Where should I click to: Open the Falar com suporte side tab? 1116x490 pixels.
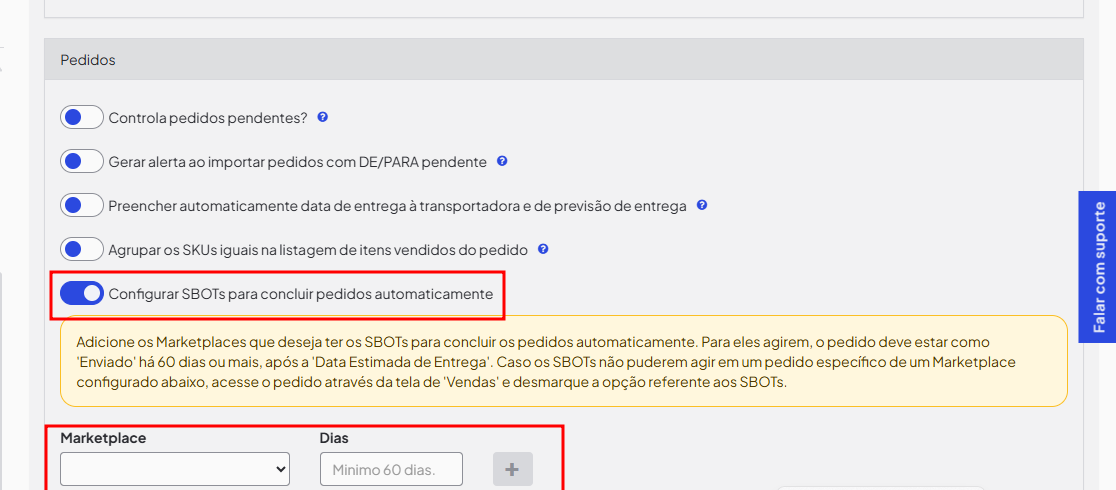(1098, 267)
